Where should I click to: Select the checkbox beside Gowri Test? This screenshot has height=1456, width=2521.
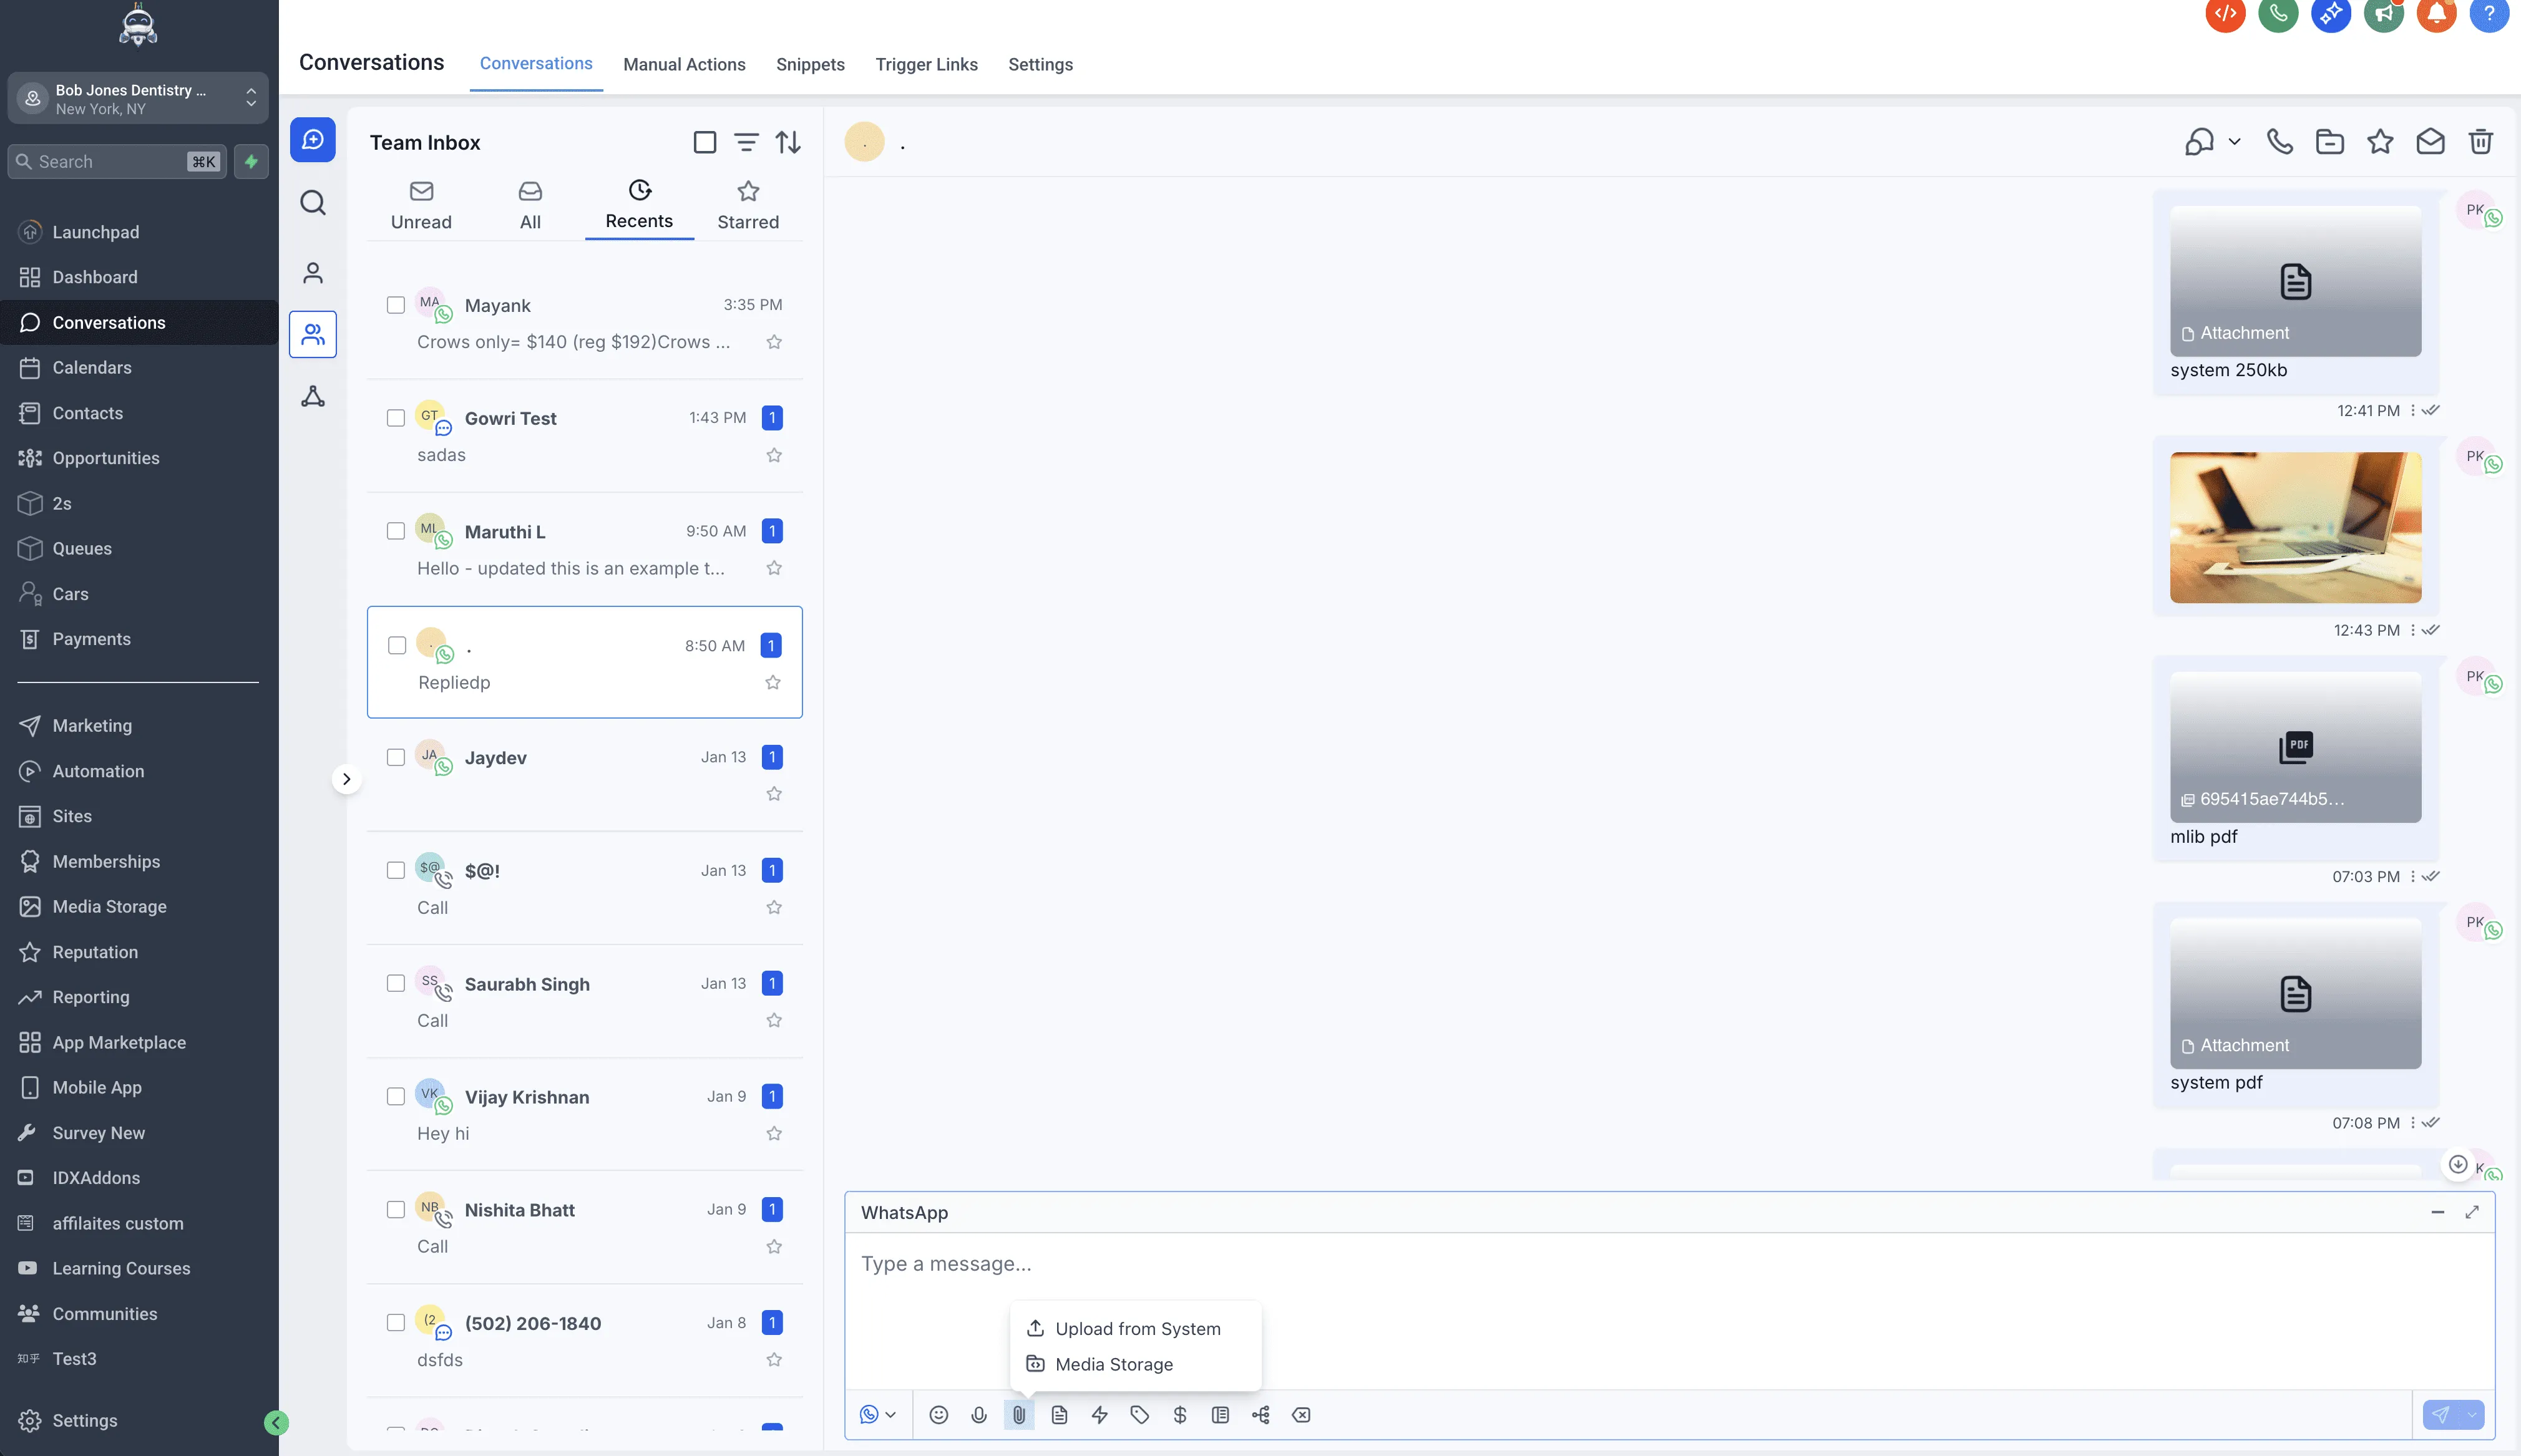tap(396, 418)
